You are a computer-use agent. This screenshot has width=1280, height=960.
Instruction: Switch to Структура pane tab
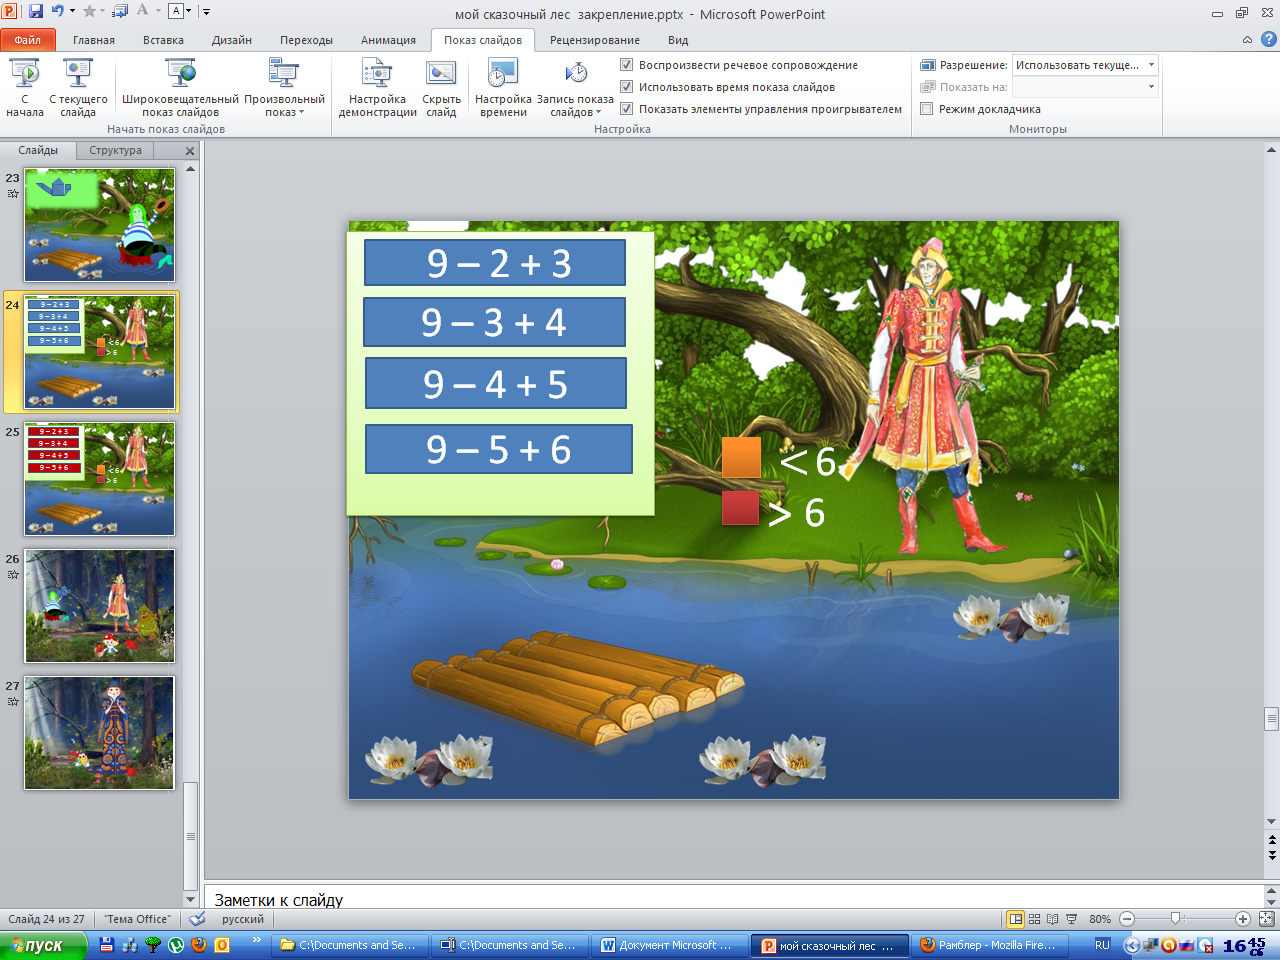point(115,151)
